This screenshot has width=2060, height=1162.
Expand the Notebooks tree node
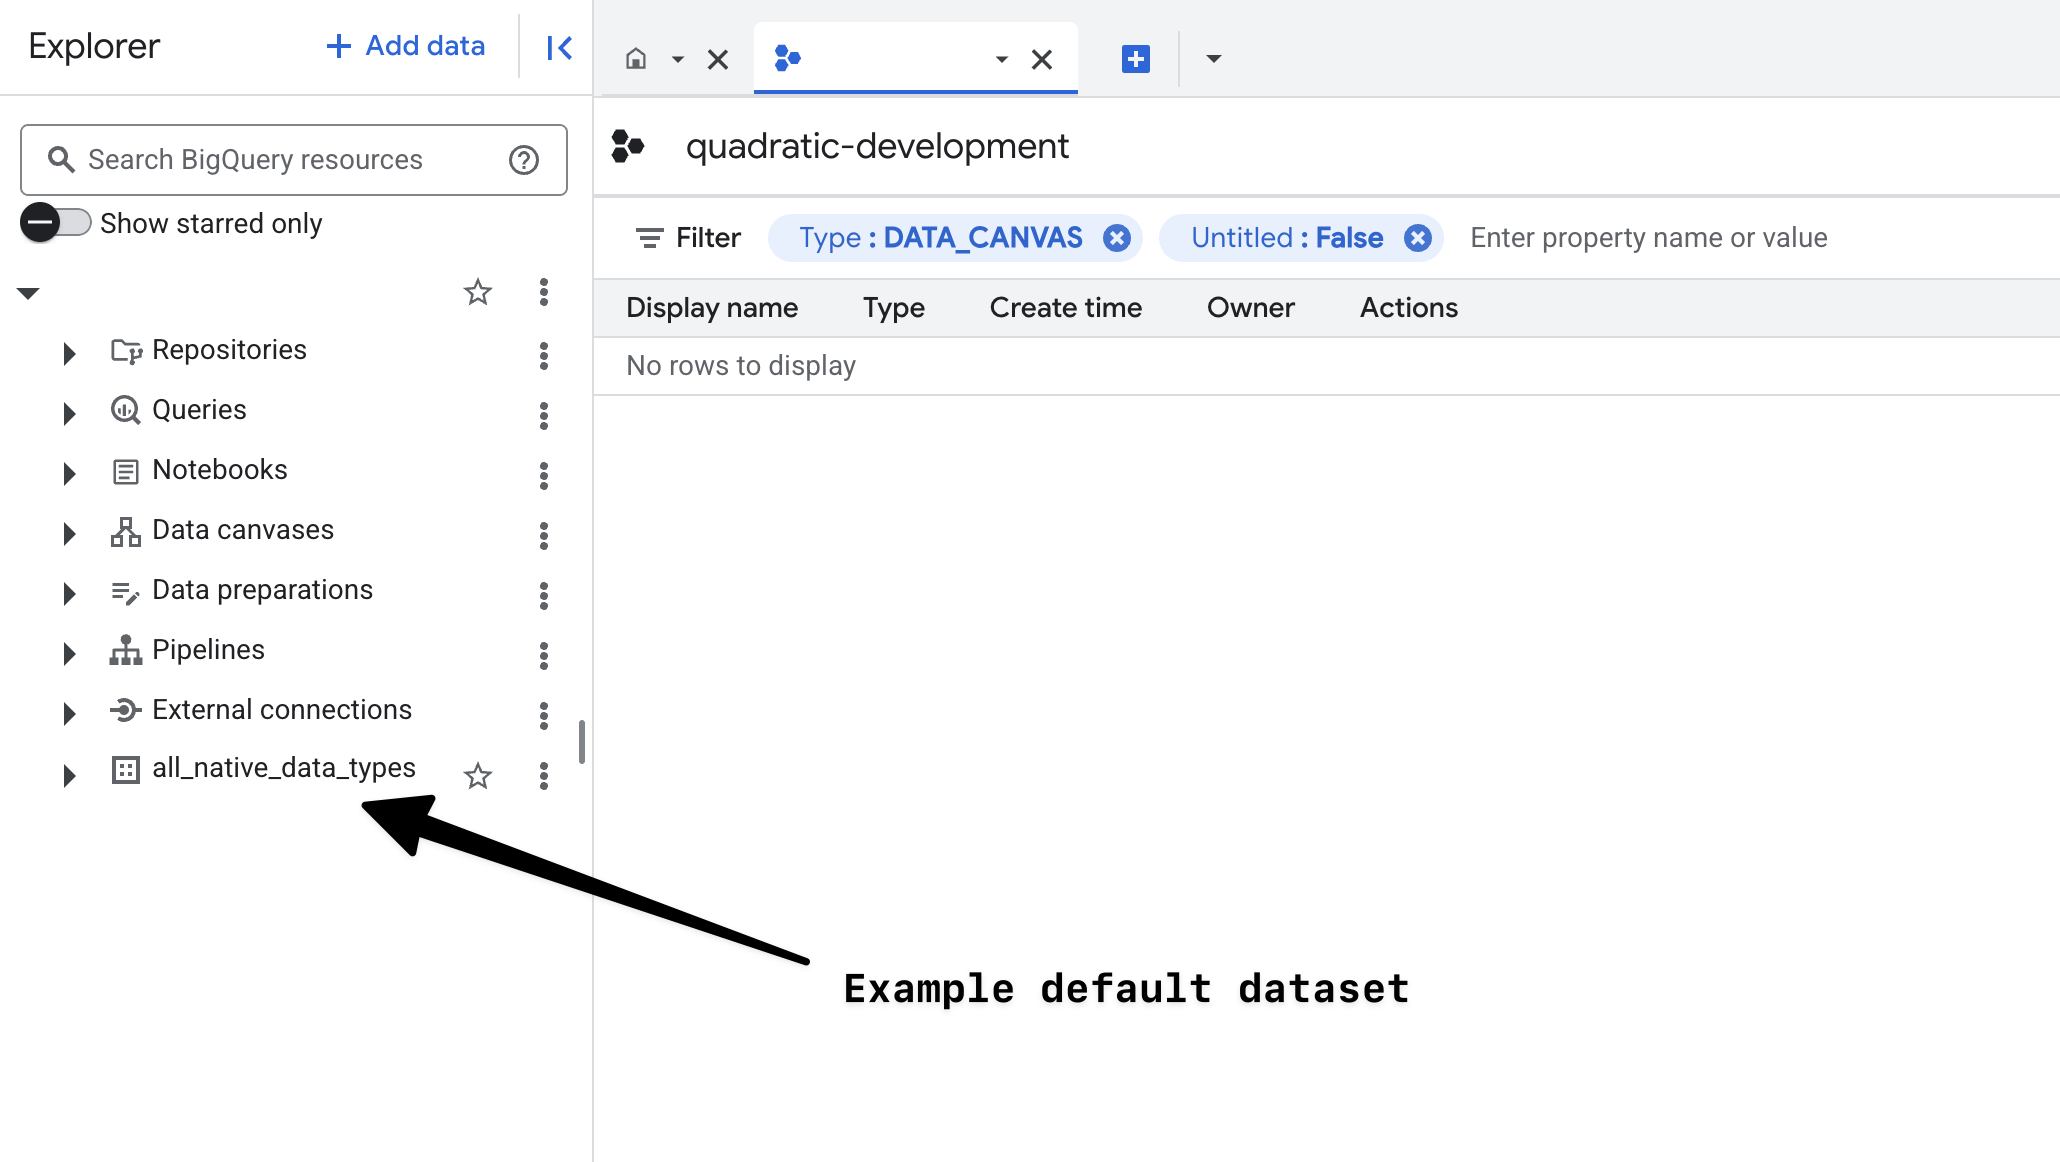tap(69, 473)
